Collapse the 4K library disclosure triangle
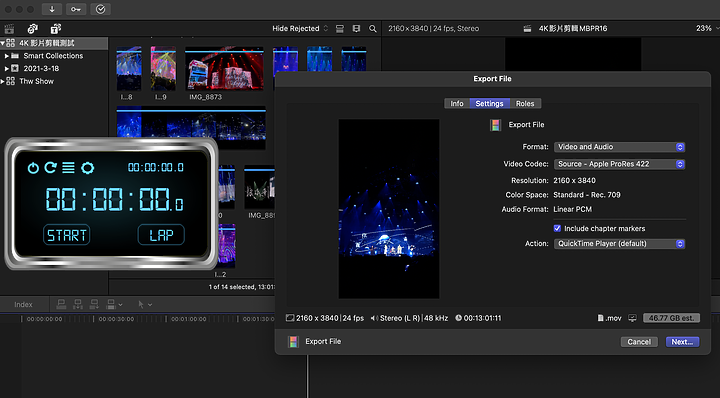The image size is (720, 398). pyautogui.click(x=3, y=43)
